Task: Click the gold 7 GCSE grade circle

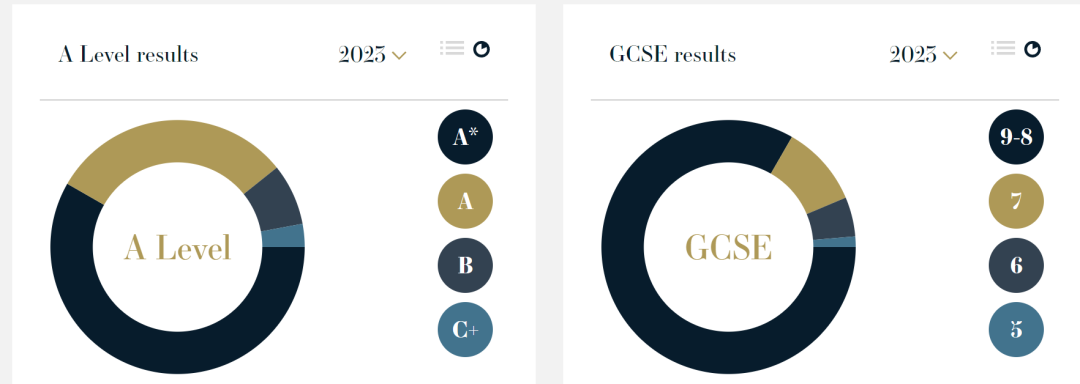Action: point(1016,201)
